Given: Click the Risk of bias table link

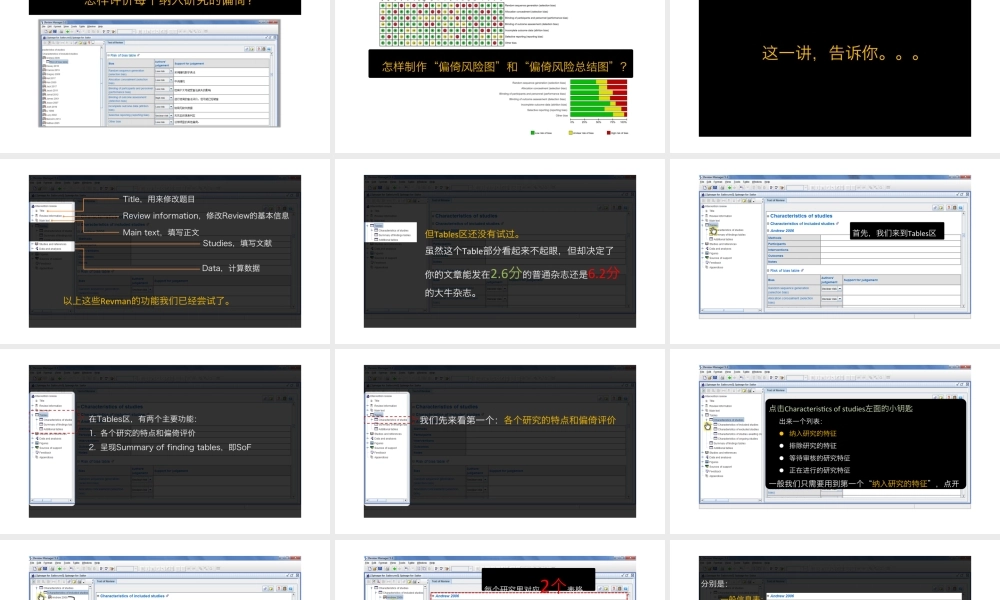Looking at the screenshot, I should (x=785, y=271).
